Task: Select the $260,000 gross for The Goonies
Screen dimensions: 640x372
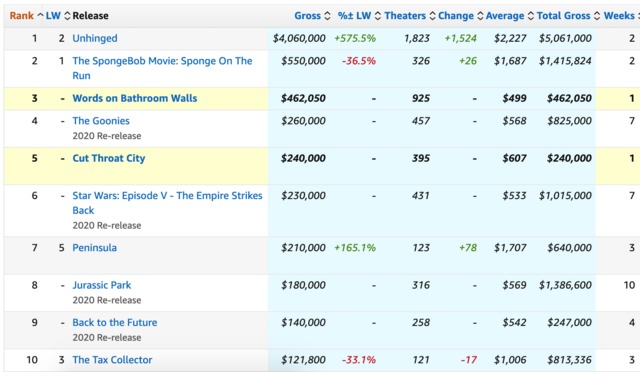Action: pos(303,121)
